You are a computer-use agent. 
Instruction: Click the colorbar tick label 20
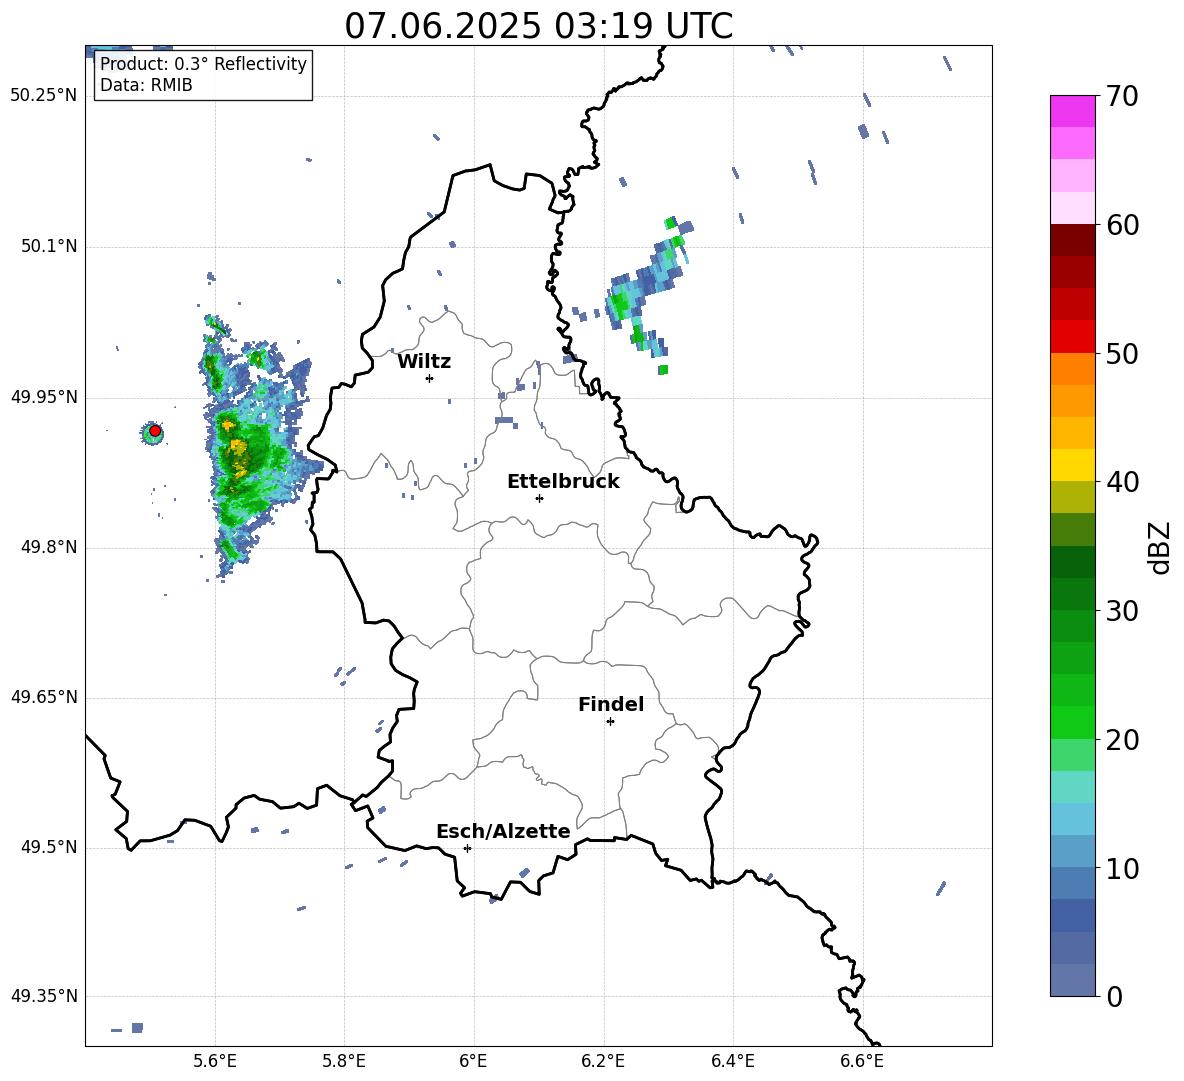click(1122, 739)
